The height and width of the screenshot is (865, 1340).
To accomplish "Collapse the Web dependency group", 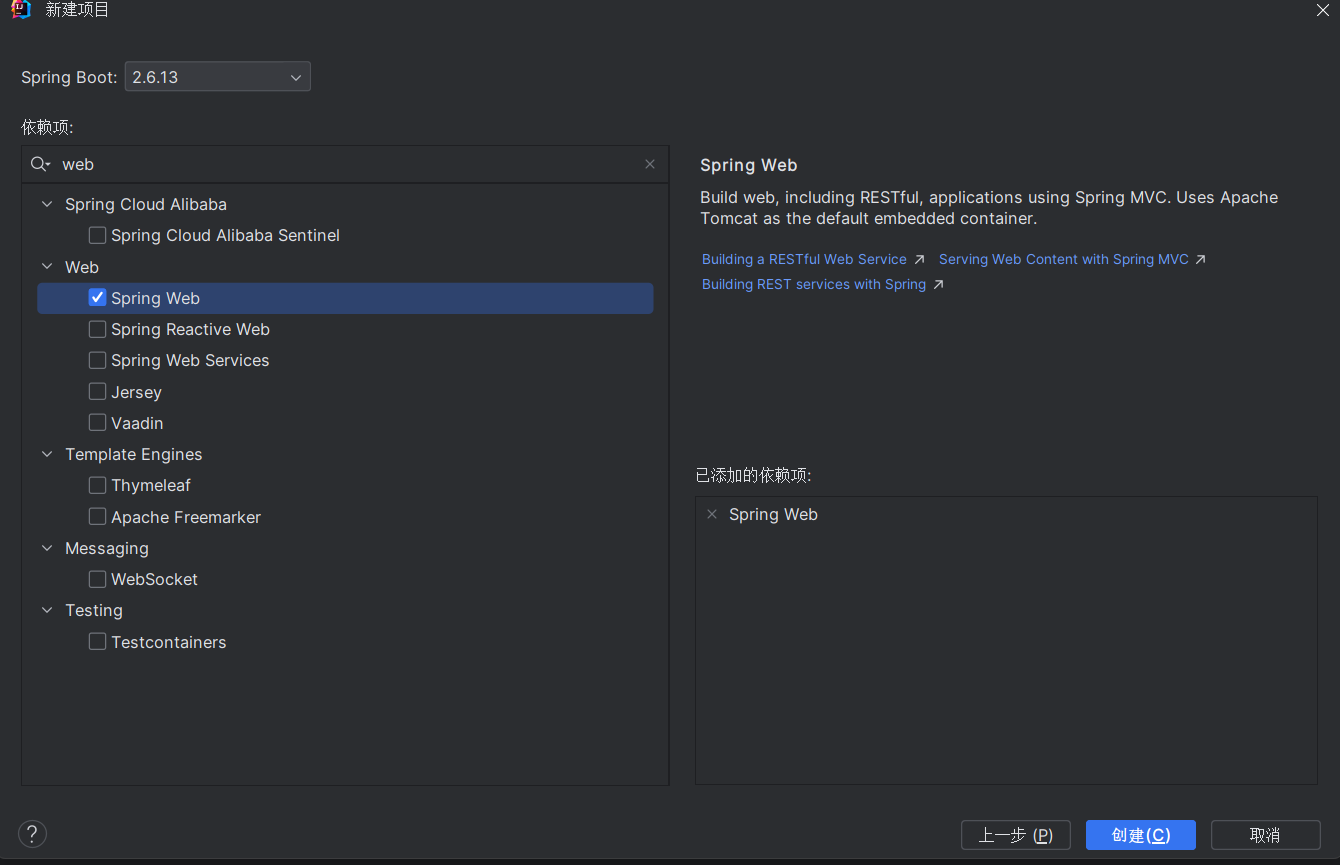I will coord(47,267).
